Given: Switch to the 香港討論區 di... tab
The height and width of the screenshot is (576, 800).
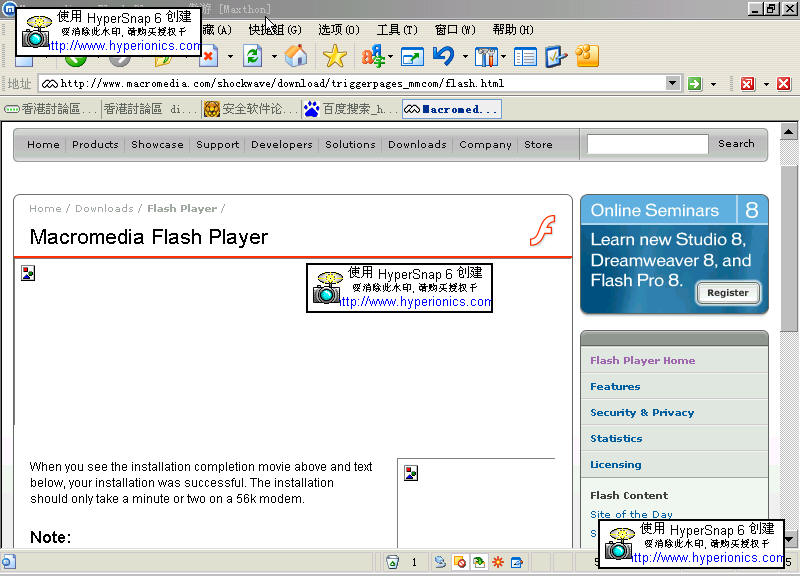Looking at the screenshot, I should pyautogui.click(x=151, y=109).
